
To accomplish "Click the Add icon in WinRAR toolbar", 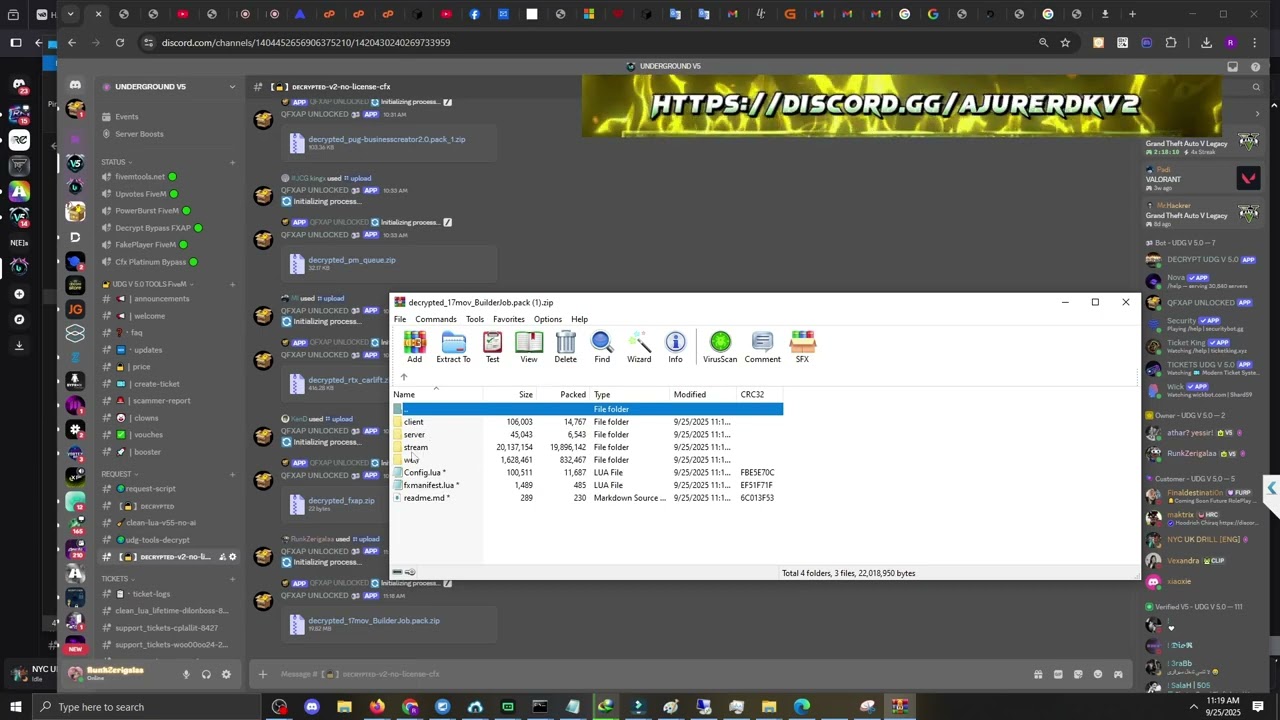I will point(414,347).
